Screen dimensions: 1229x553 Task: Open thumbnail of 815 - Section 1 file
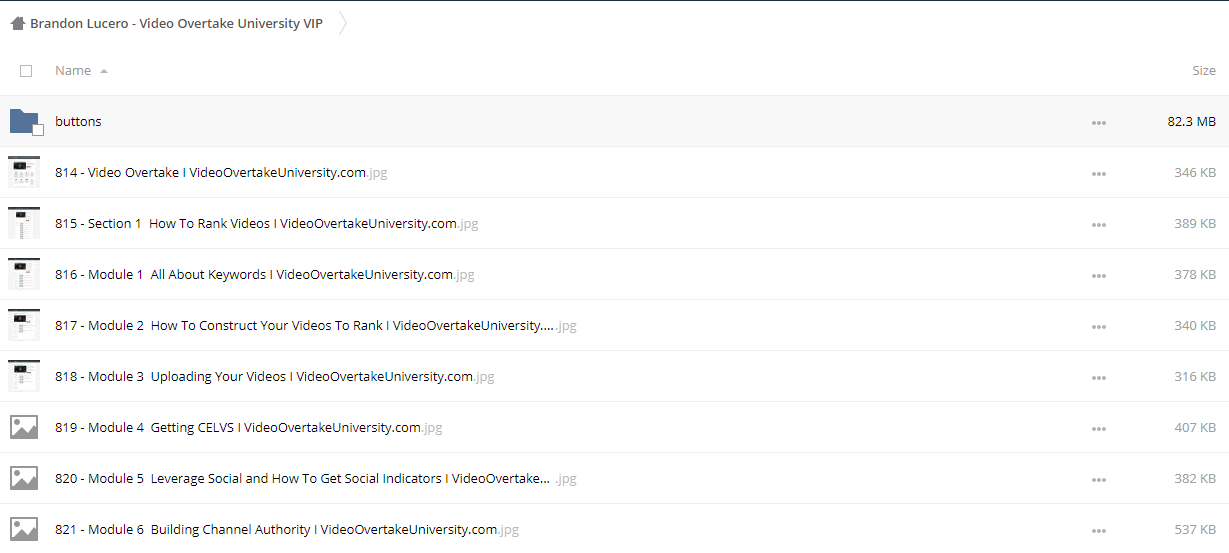pos(24,223)
